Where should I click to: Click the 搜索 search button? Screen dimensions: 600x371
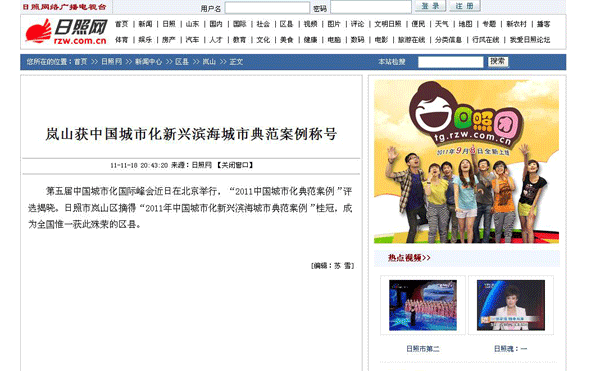coord(498,62)
